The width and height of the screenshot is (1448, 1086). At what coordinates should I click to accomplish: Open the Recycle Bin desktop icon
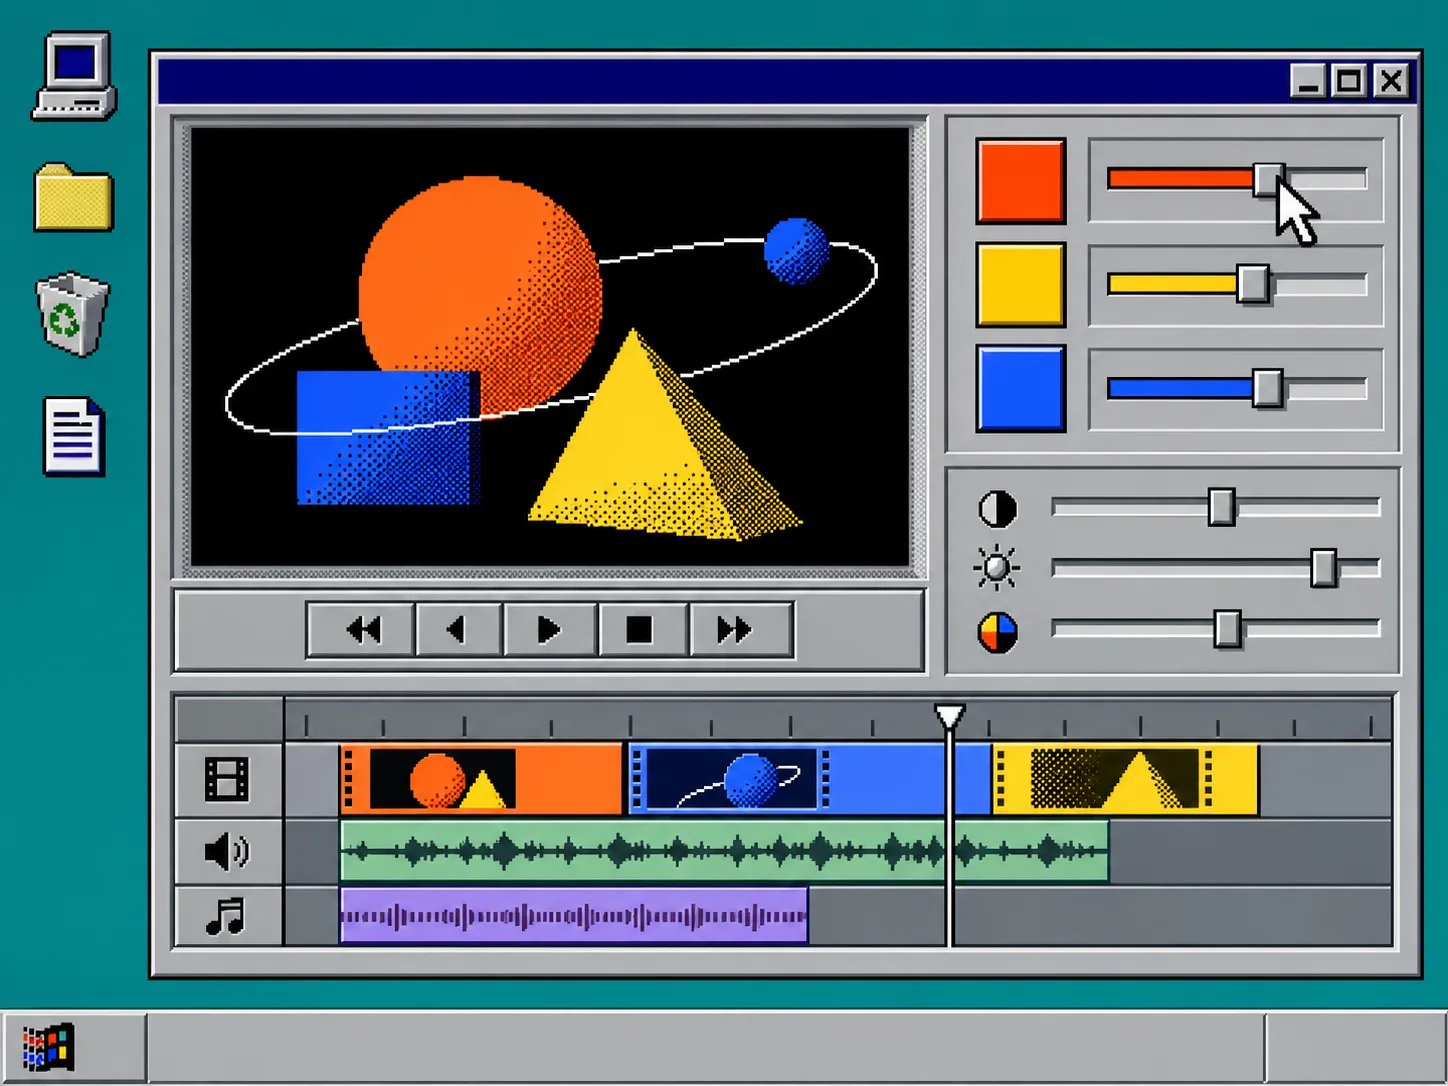pyautogui.click(x=72, y=314)
